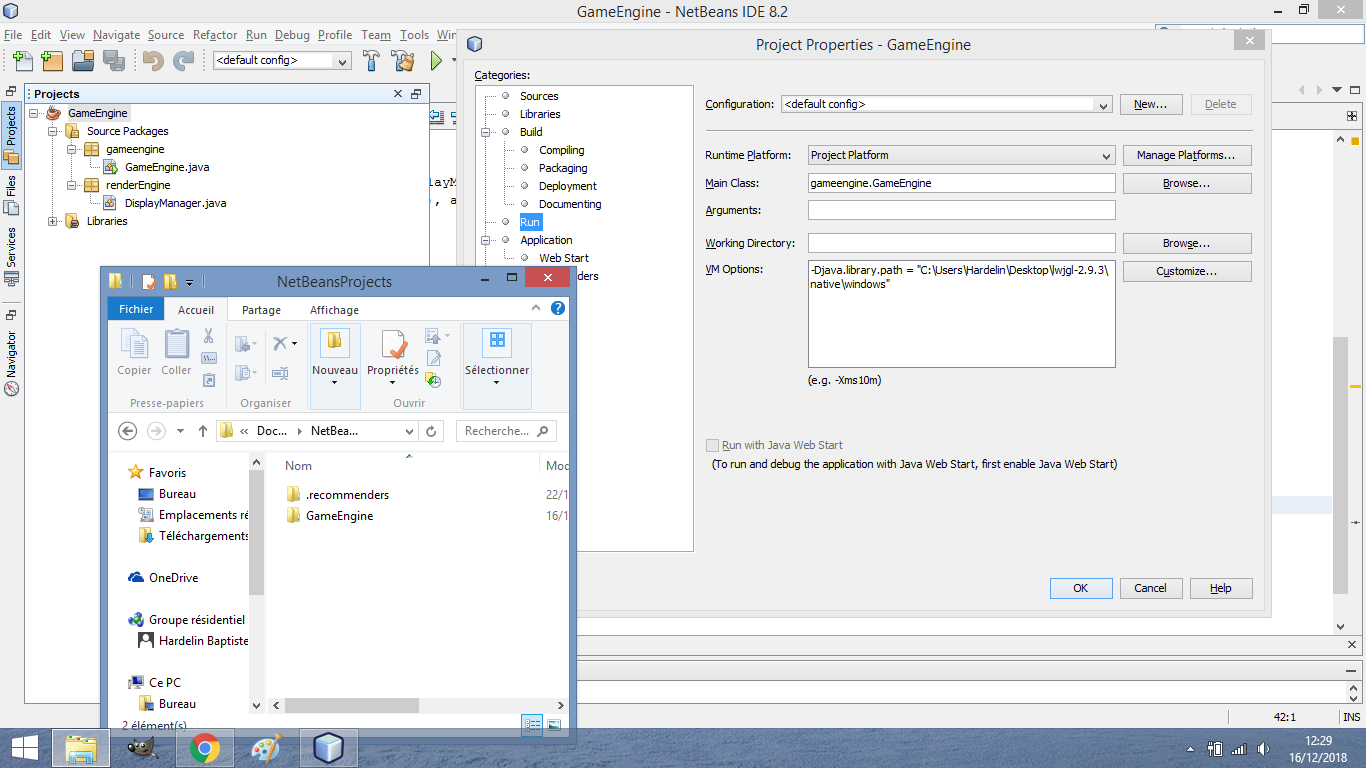Click the Arguments input field

pyautogui.click(x=961, y=210)
